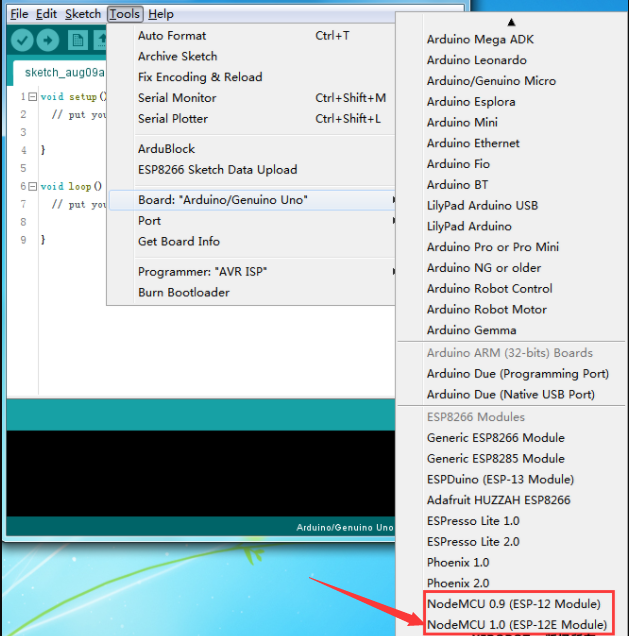Click the New sketch toolbar icon
The width and height of the screenshot is (629, 636).
click(77, 40)
